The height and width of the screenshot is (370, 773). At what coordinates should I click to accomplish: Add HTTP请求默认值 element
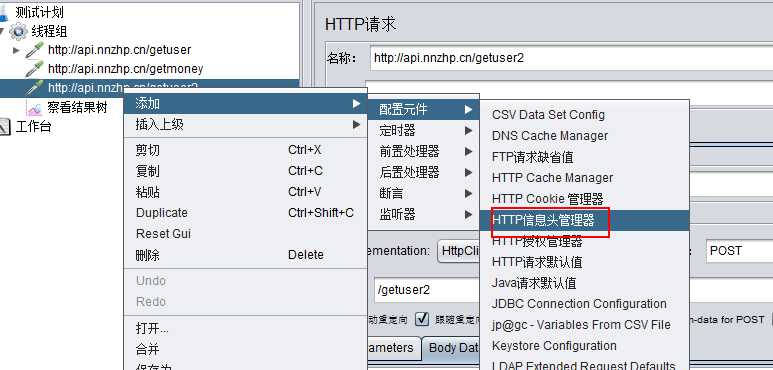[584, 262]
